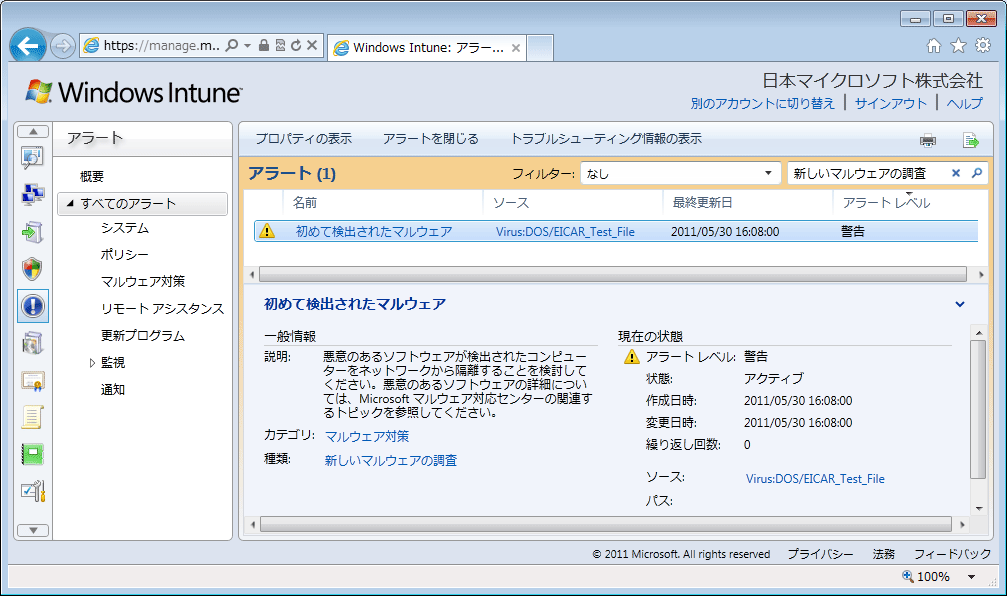Open the Licenses certificate icon
The image size is (1007, 596).
pos(32,381)
